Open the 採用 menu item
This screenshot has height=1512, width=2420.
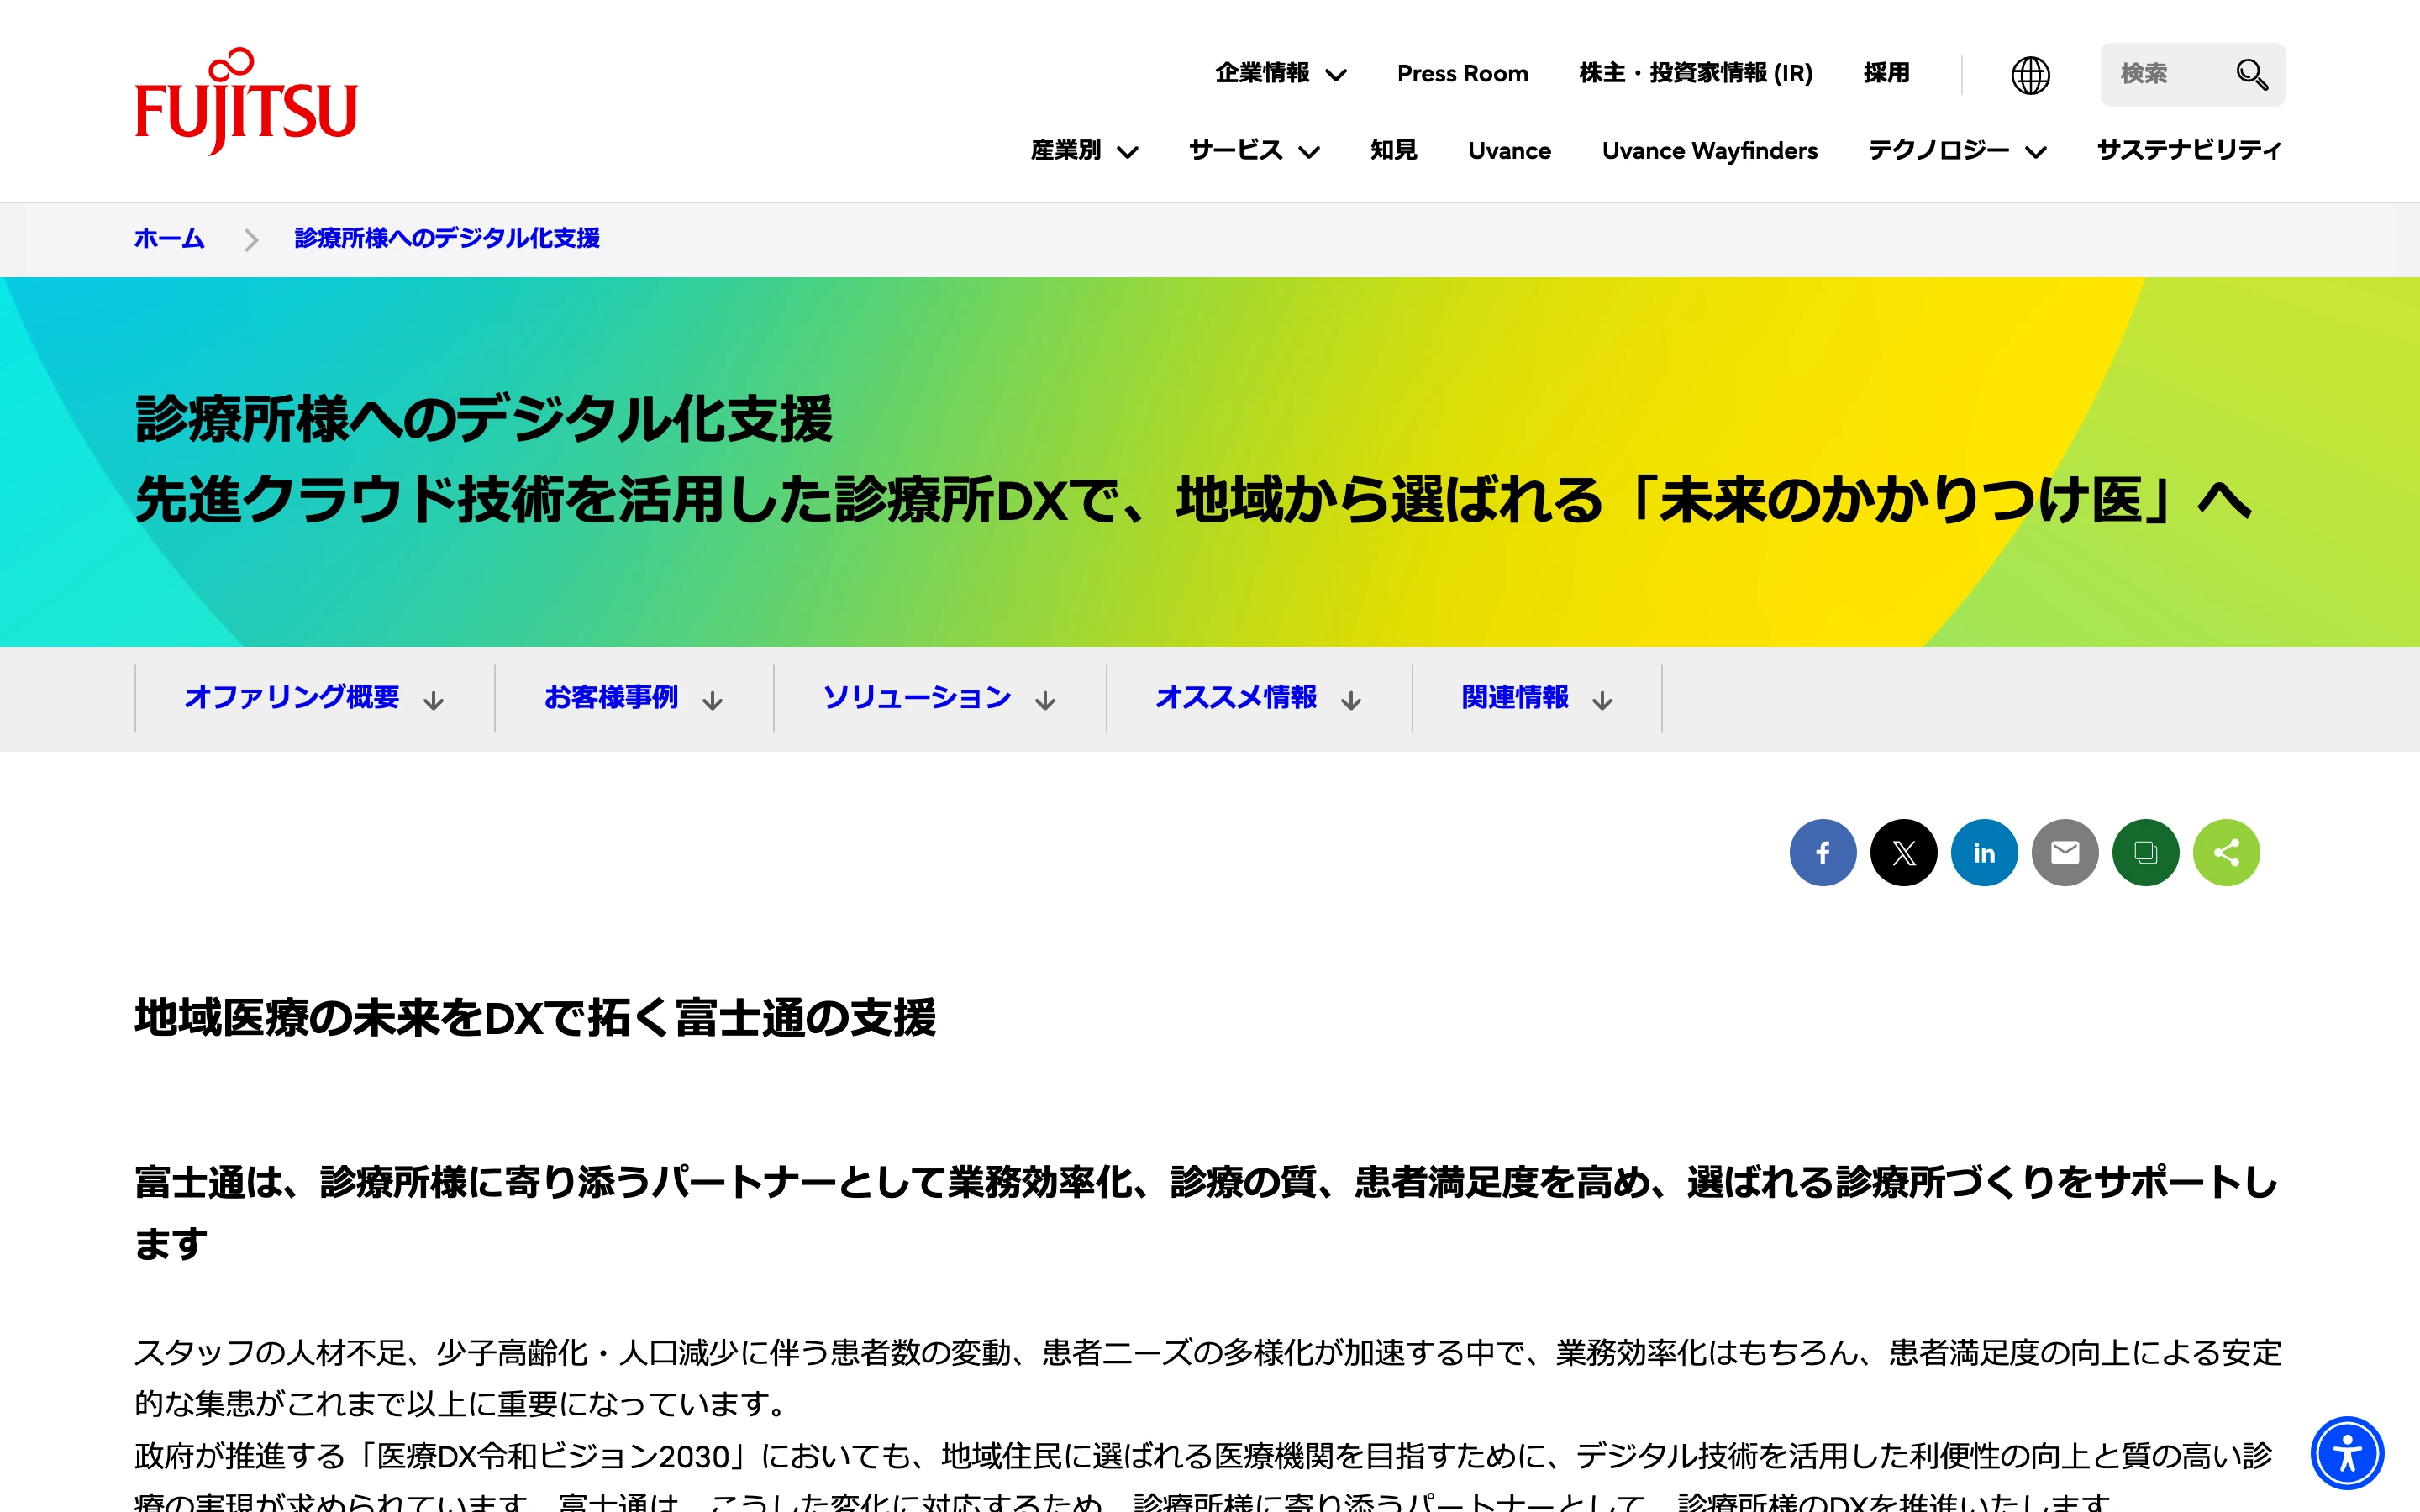pos(1886,73)
